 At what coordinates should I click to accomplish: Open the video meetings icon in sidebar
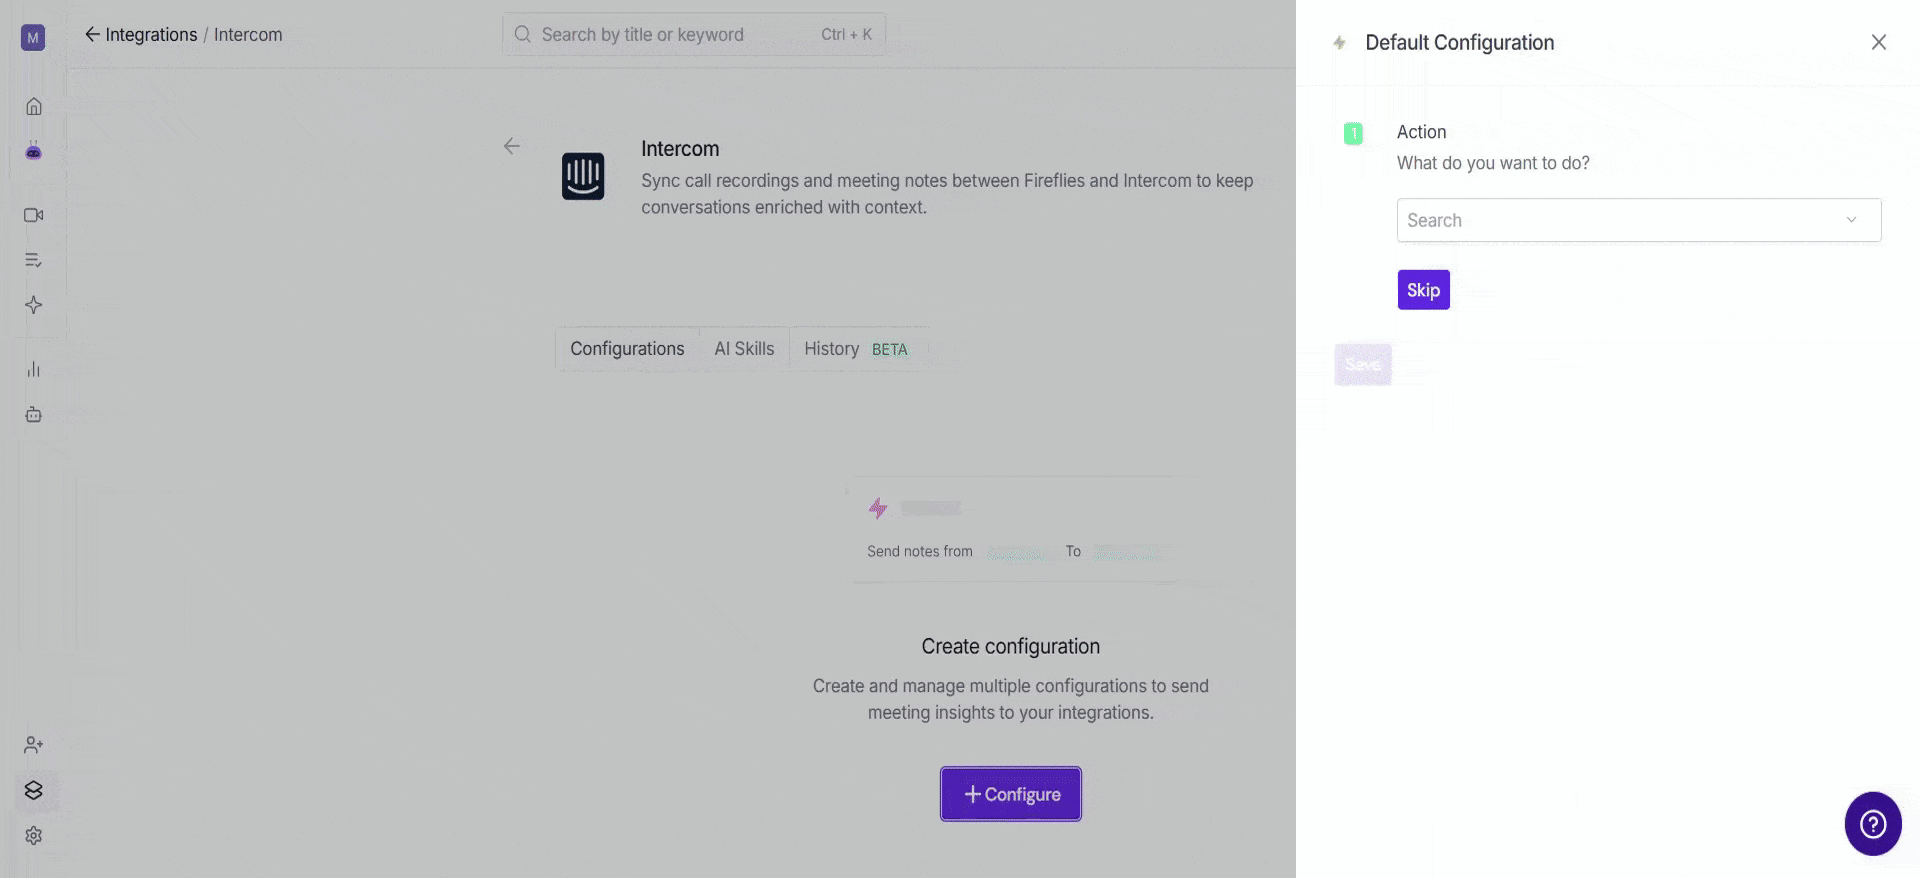(x=33, y=215)
